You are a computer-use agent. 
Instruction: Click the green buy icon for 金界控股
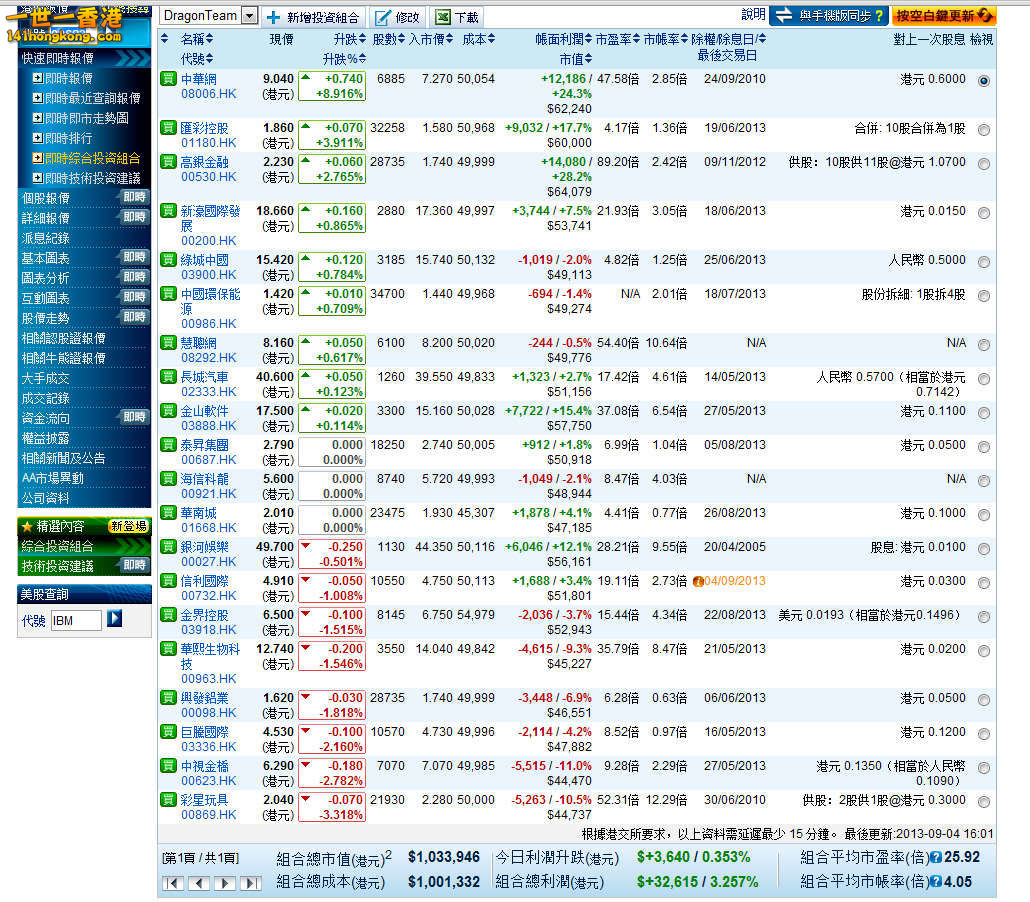point(168,615)
